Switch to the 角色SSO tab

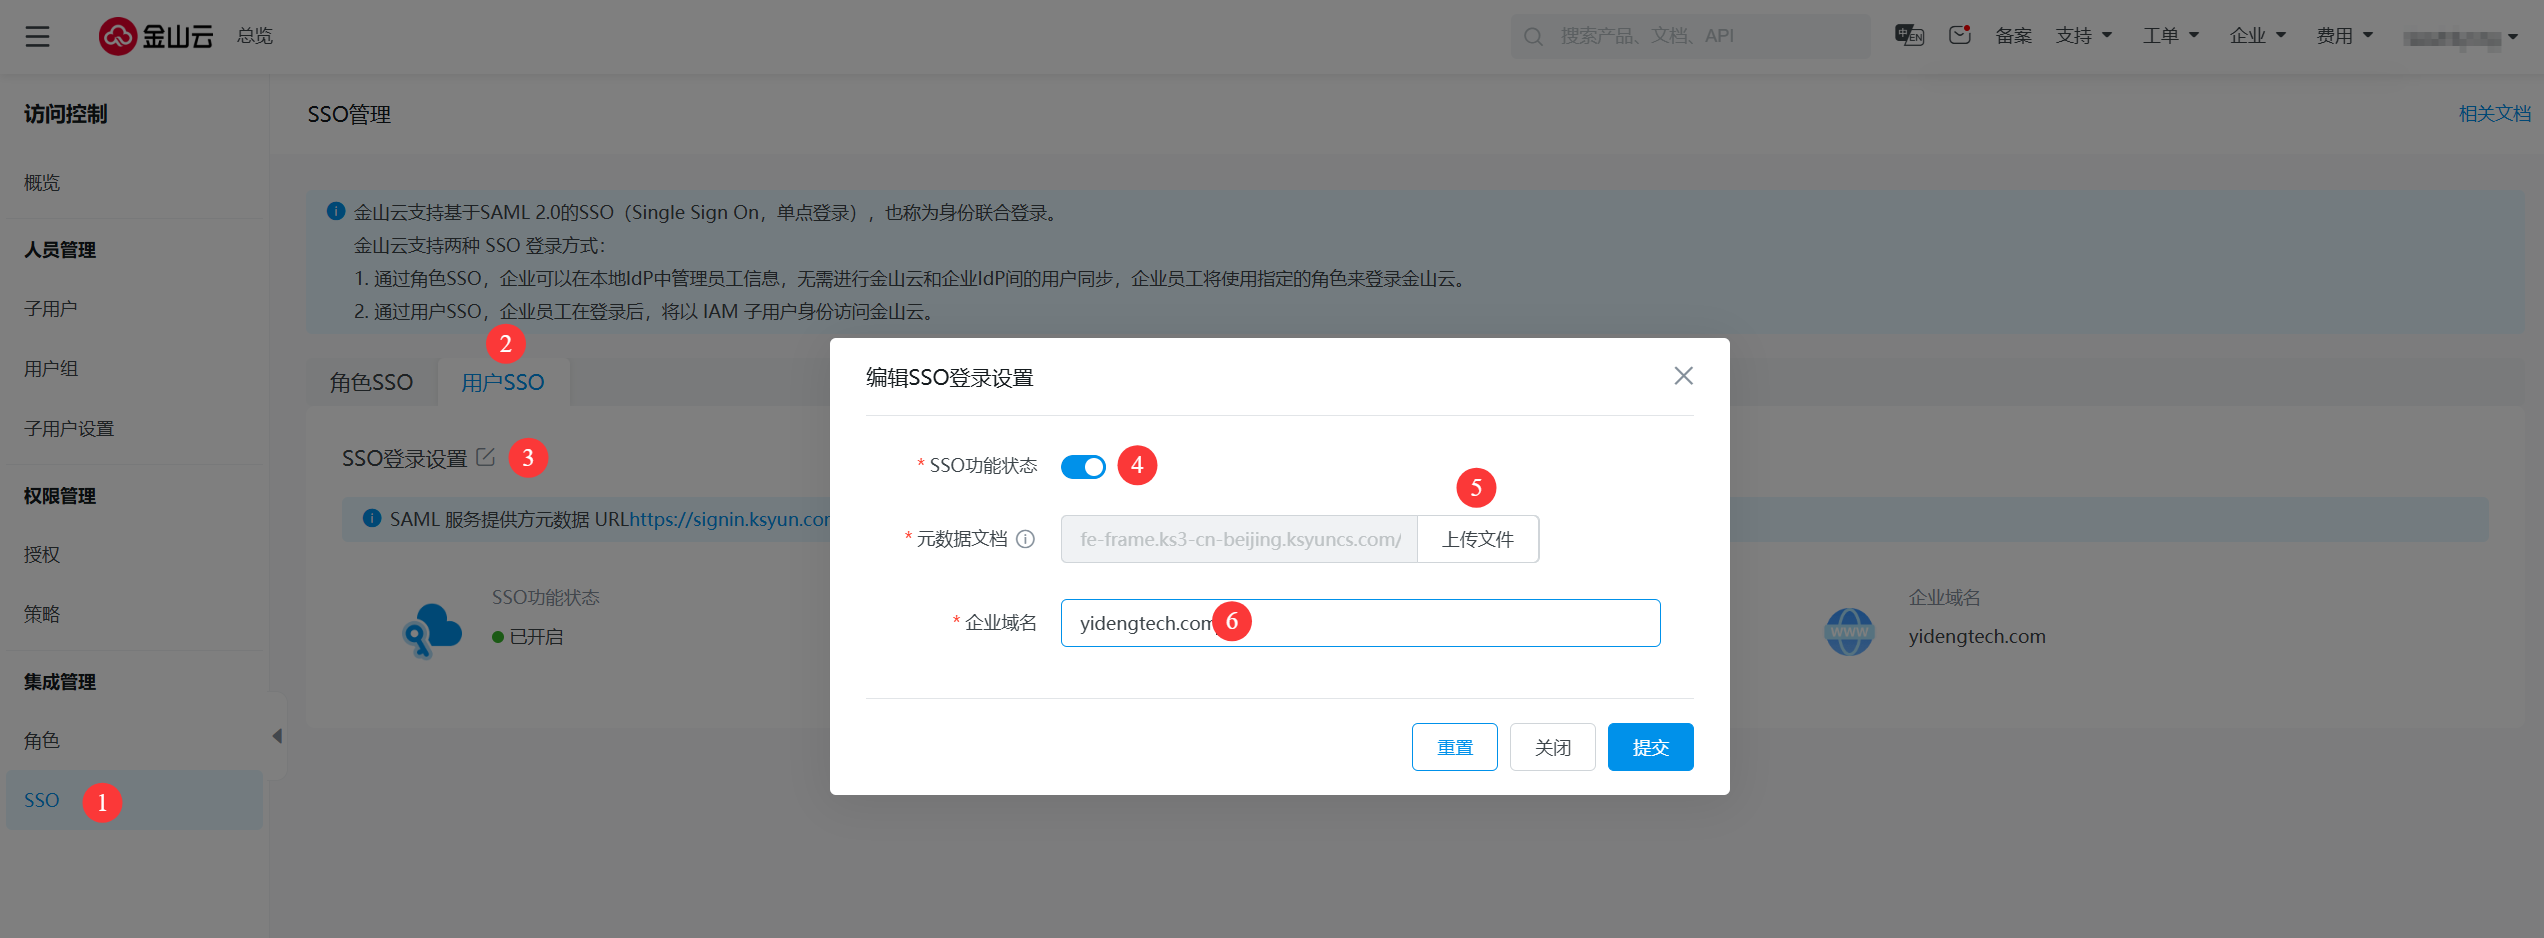(x=371, y=383)
